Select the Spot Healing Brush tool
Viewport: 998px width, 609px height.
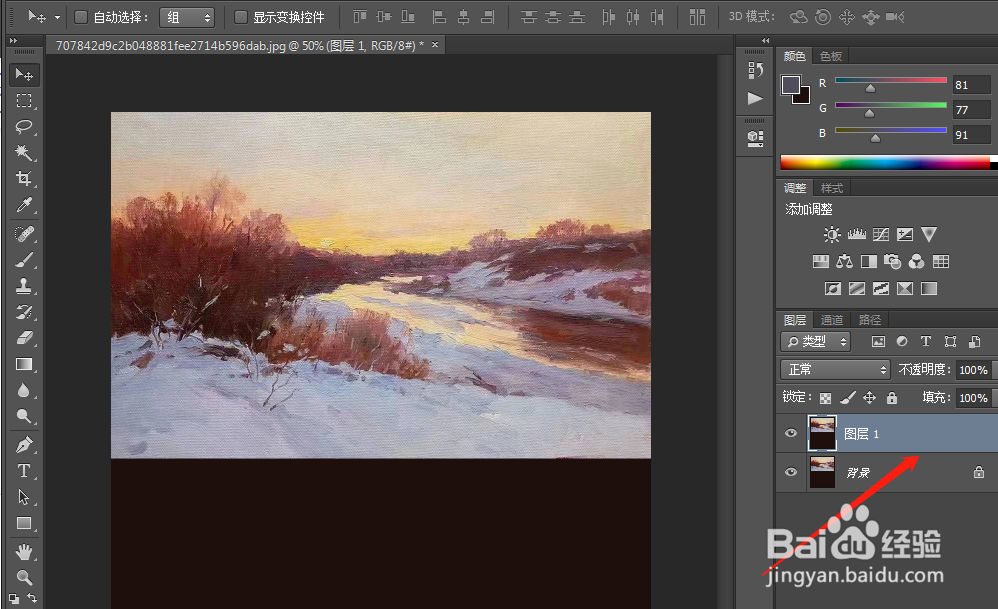24,234
